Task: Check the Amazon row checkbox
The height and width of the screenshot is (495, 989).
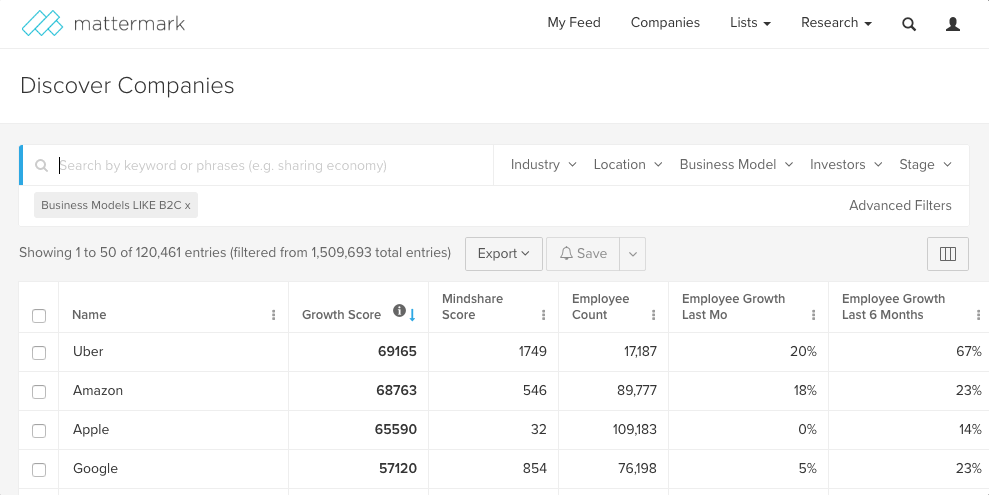Action: point(39,392)
